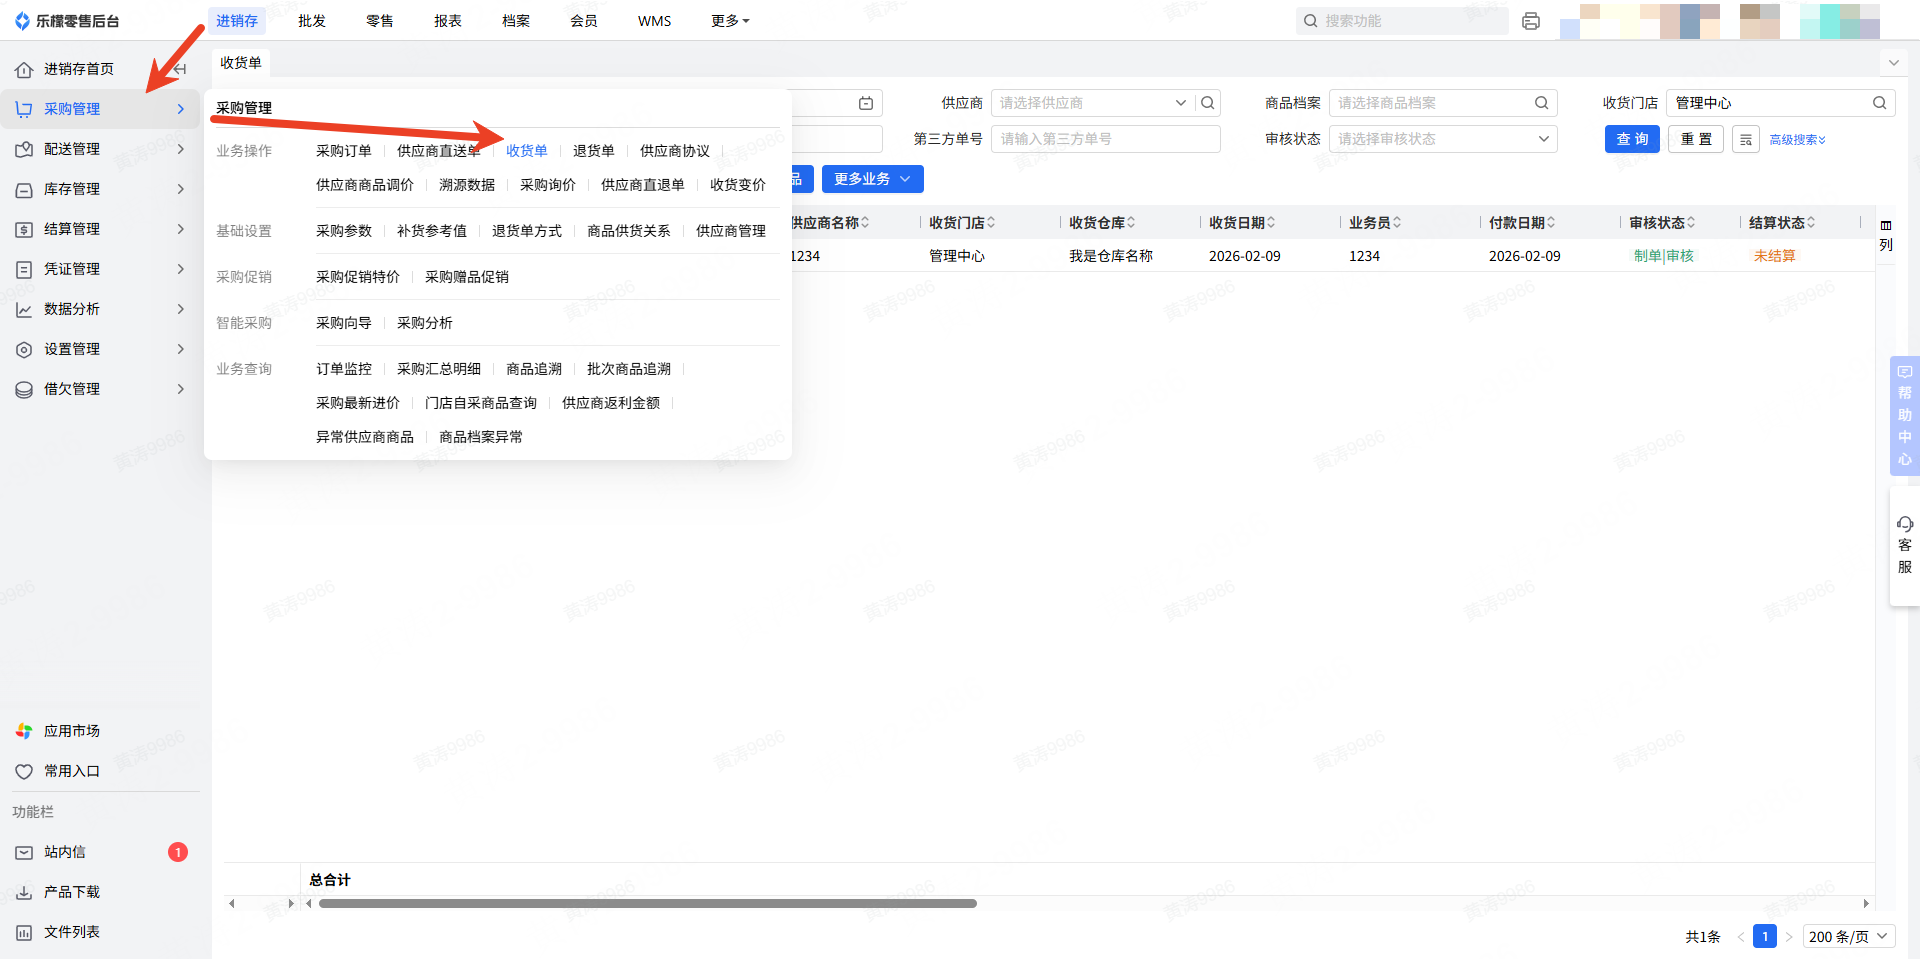Sort by 收货门店 column sort icon
This screenshot has height=959, width=1920.
(x=991, y=223)
